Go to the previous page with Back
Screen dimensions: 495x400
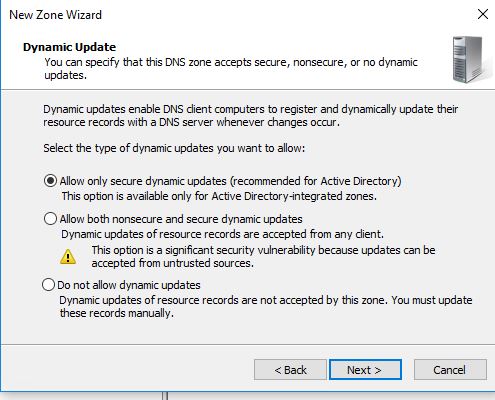pos(290,370)
